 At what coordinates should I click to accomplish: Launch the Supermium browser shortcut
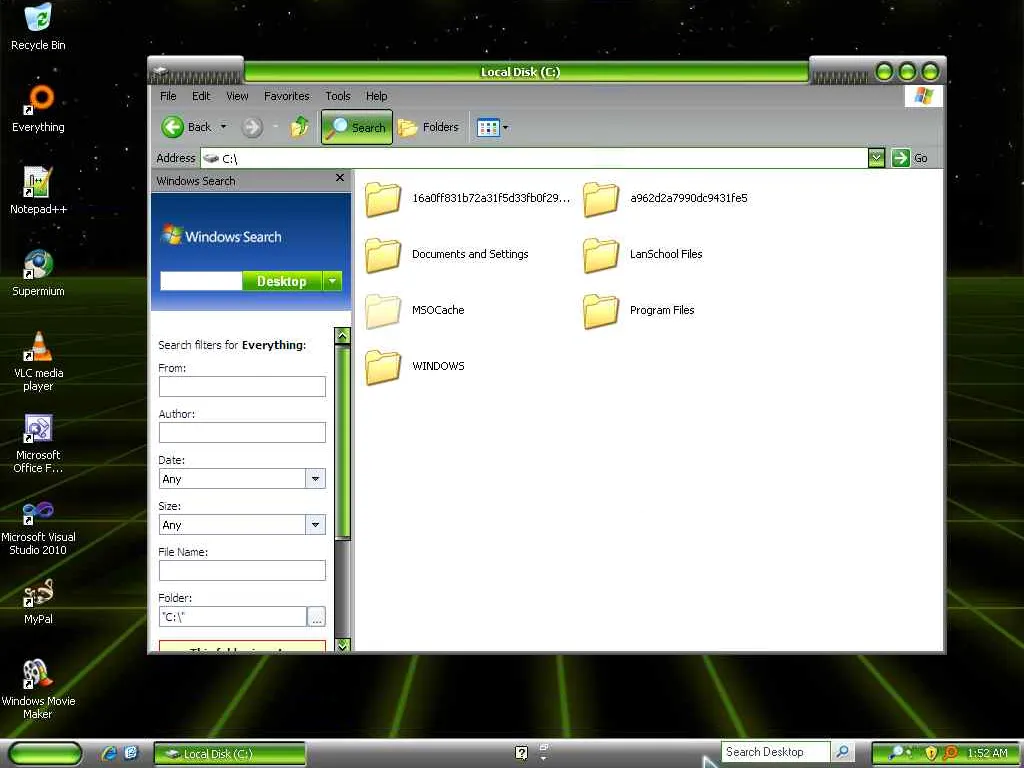38,273
